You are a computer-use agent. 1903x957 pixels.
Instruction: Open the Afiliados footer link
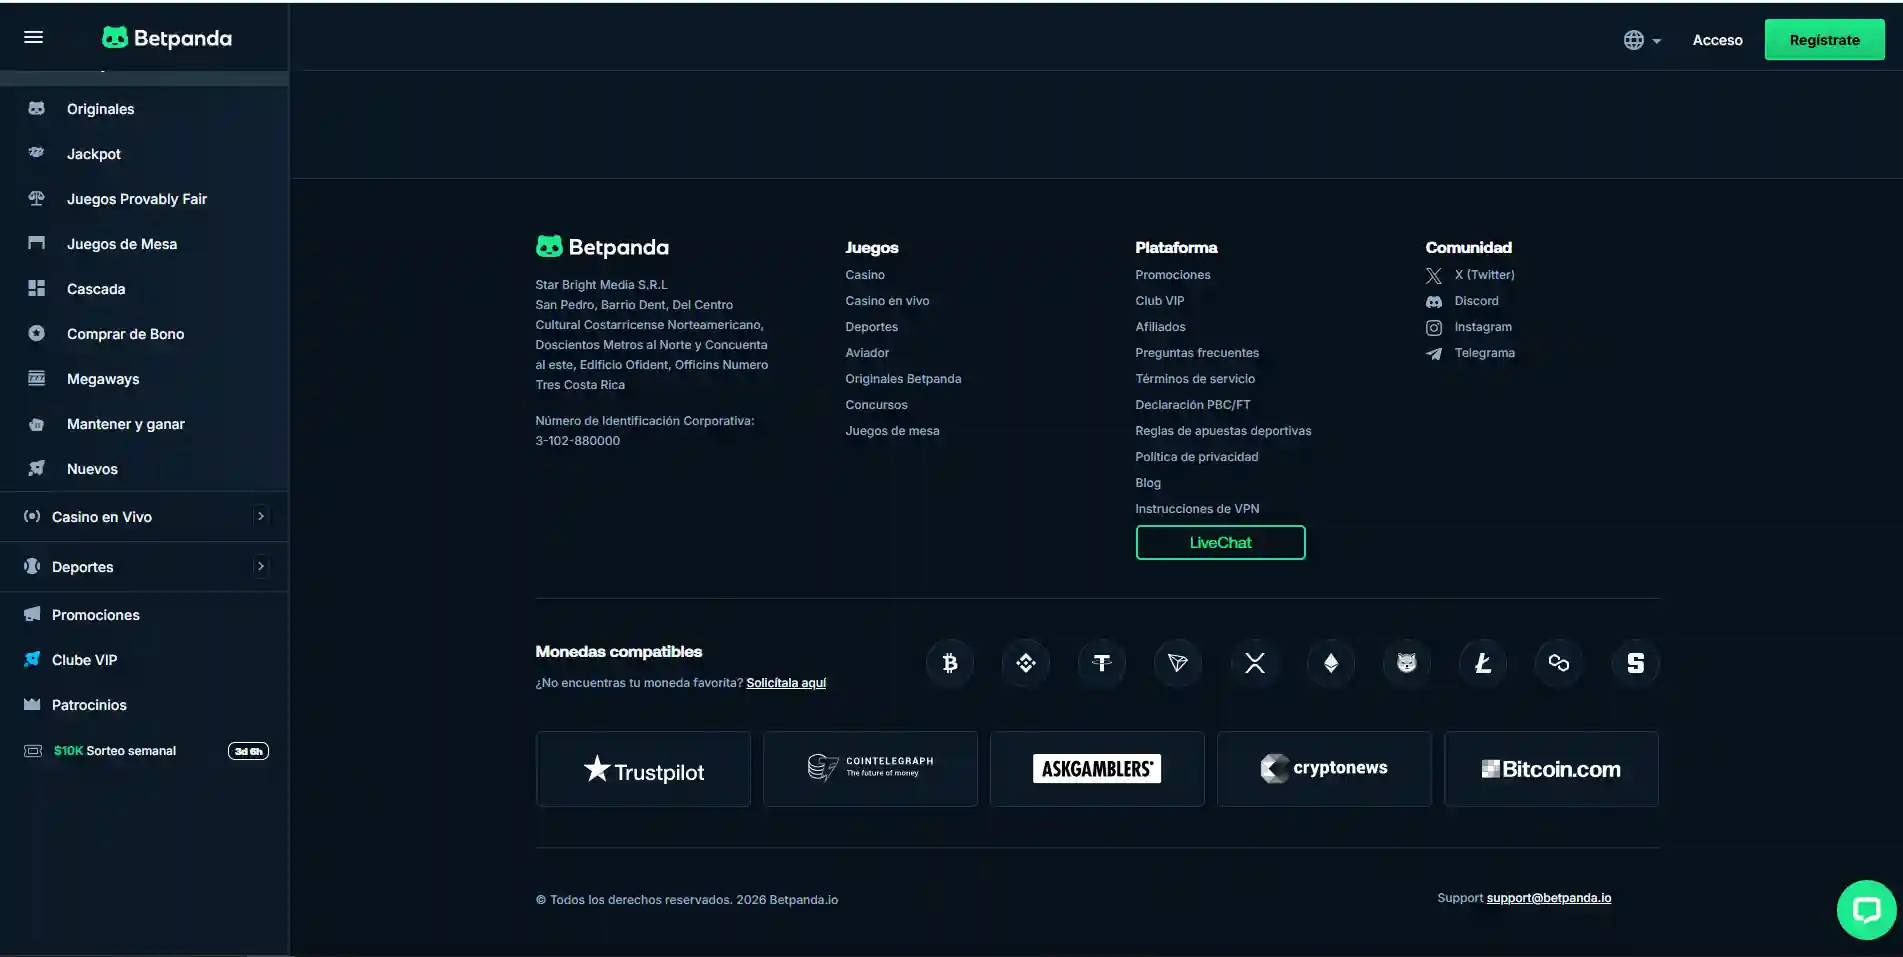tap(1160, 327)
